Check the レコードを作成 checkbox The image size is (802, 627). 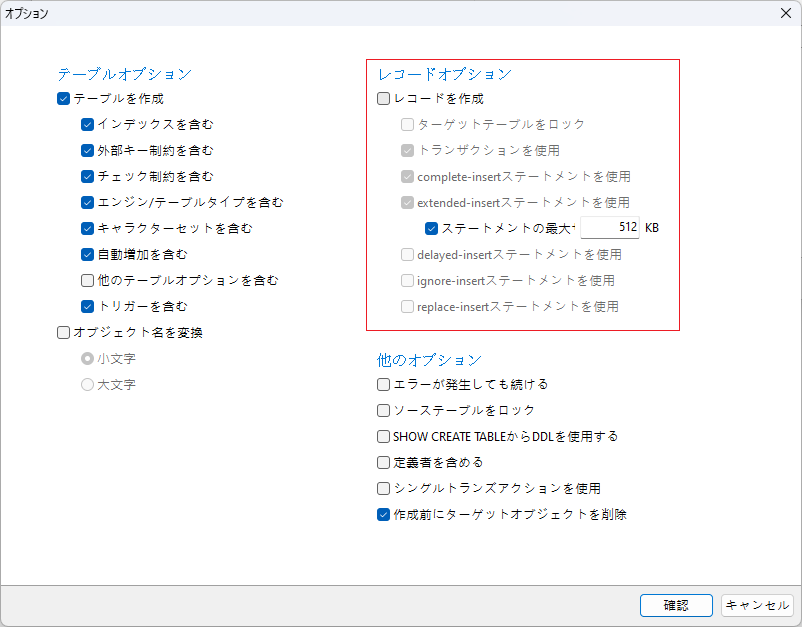[384, 99]
